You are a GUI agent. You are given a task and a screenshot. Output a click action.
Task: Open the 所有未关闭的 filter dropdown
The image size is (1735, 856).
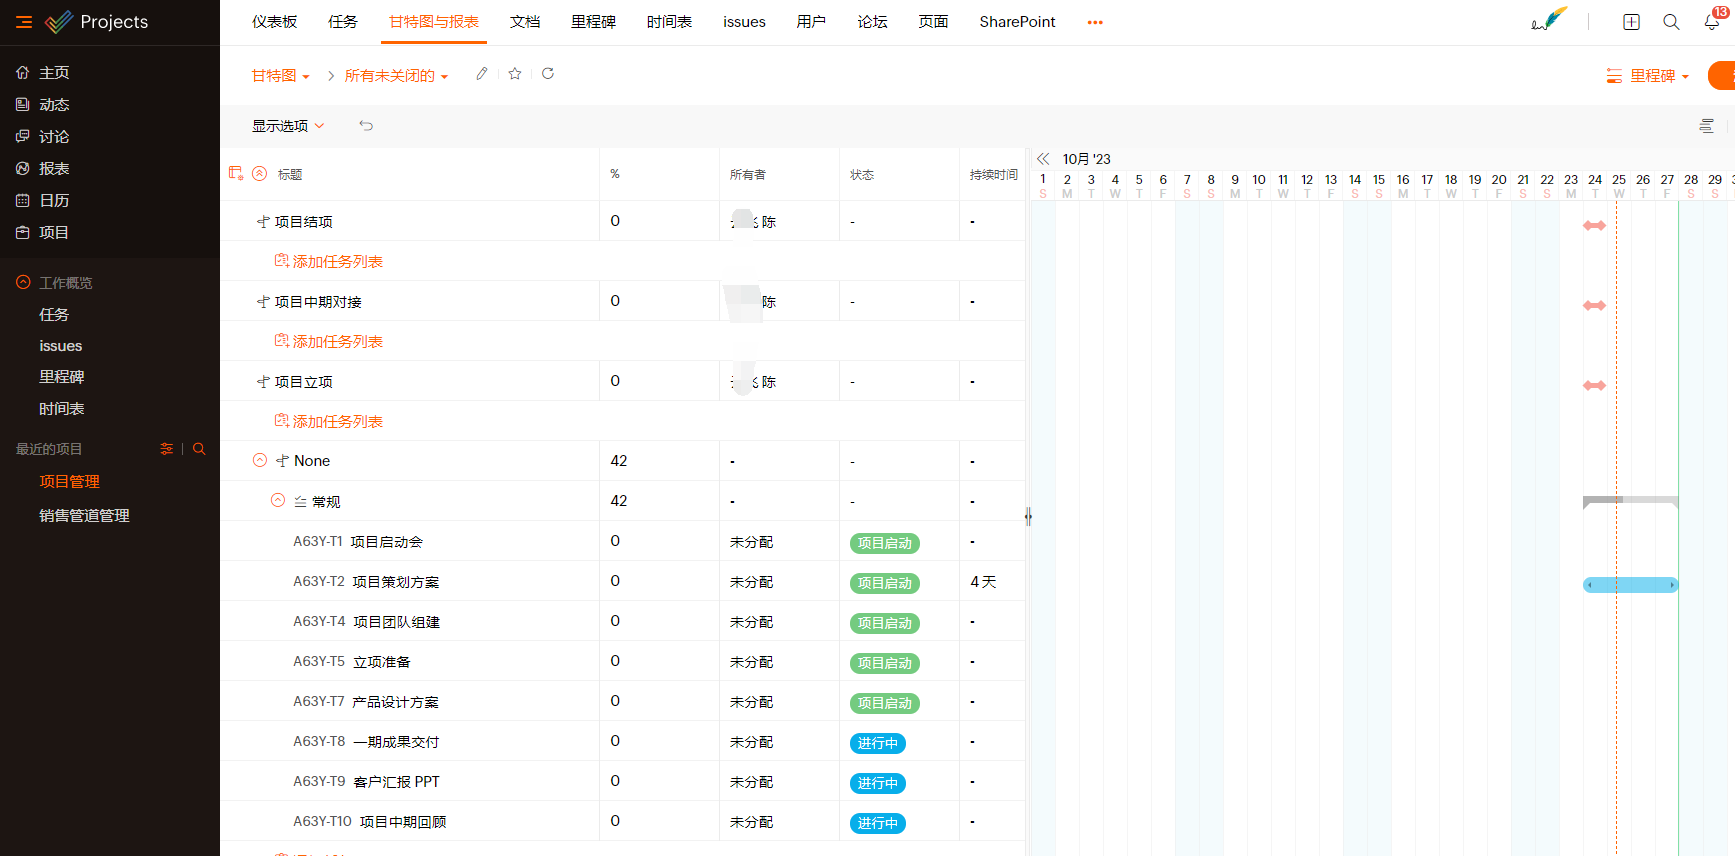pyautogui.click(x=396, y=76)
